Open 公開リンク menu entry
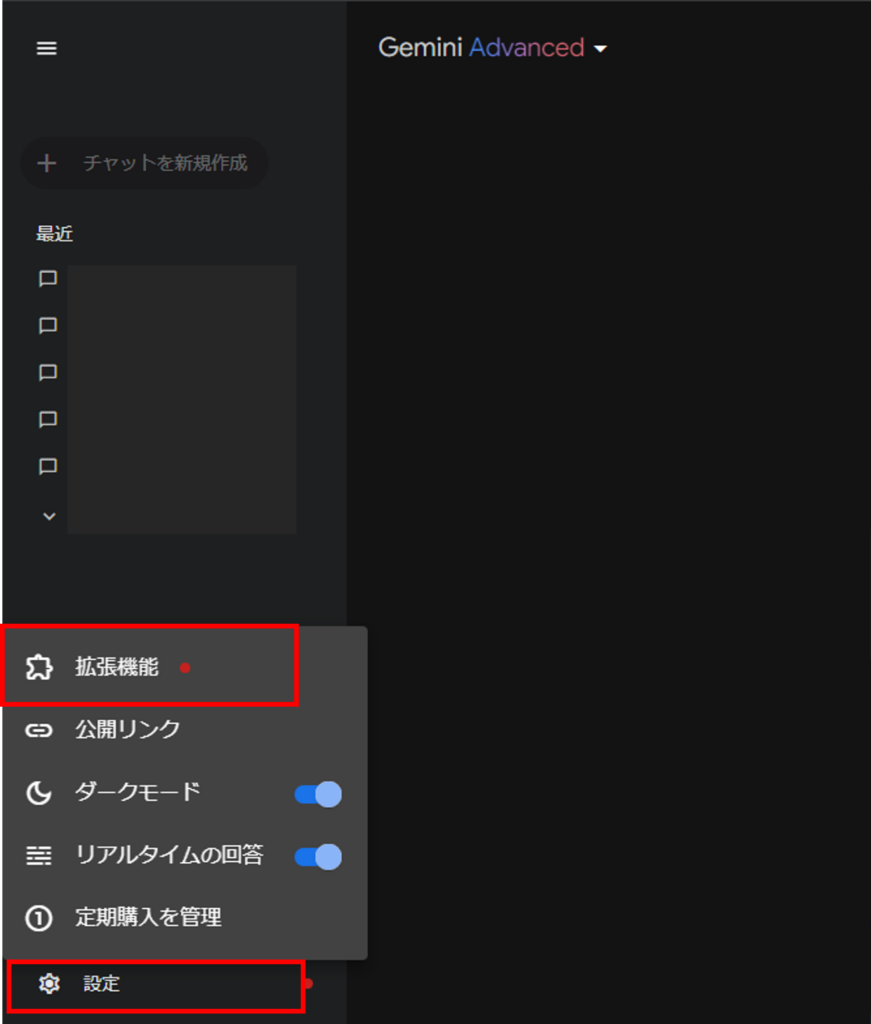The image size is (871, 1024). [x=185, y=729]
